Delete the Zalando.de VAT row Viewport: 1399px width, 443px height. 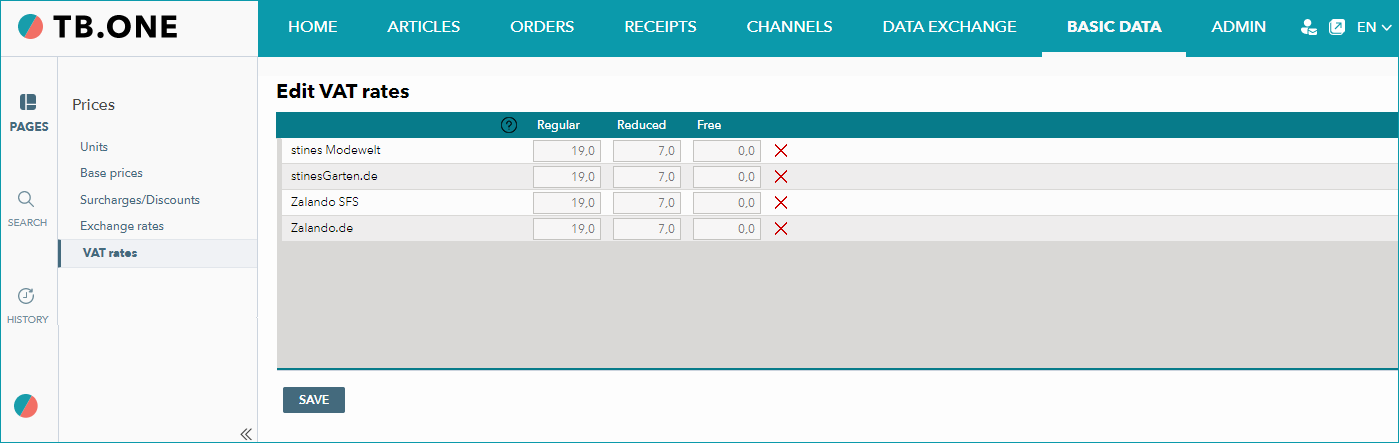pyautogui.click(x=782, y=229)
